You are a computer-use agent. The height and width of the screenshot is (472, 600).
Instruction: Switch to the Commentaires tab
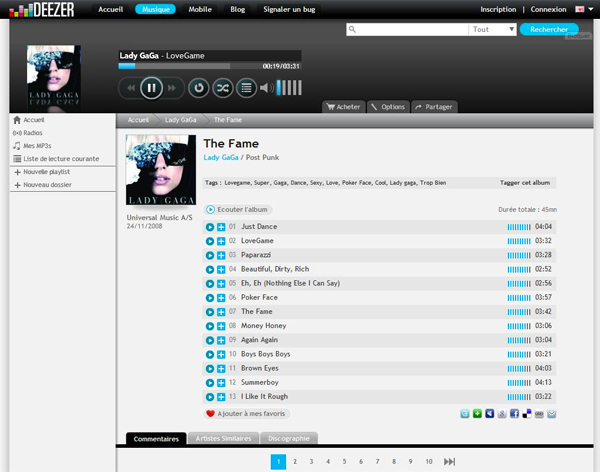(x=156, y=439)
